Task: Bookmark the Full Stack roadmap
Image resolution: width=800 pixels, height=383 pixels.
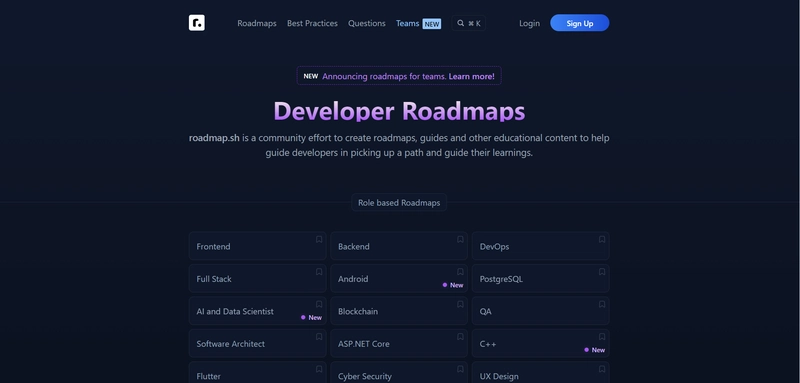Action: pos(319,272)
